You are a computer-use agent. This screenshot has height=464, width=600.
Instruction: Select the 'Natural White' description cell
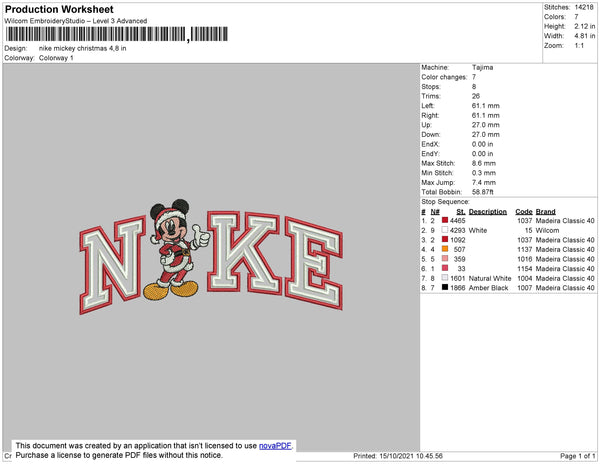pos(490,278)
